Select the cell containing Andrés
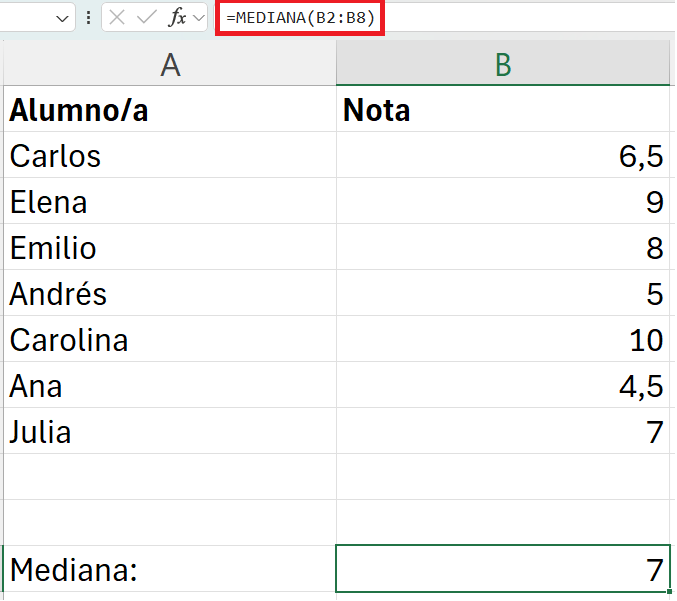This screenshot has height=601, width=677. (170, 293)
